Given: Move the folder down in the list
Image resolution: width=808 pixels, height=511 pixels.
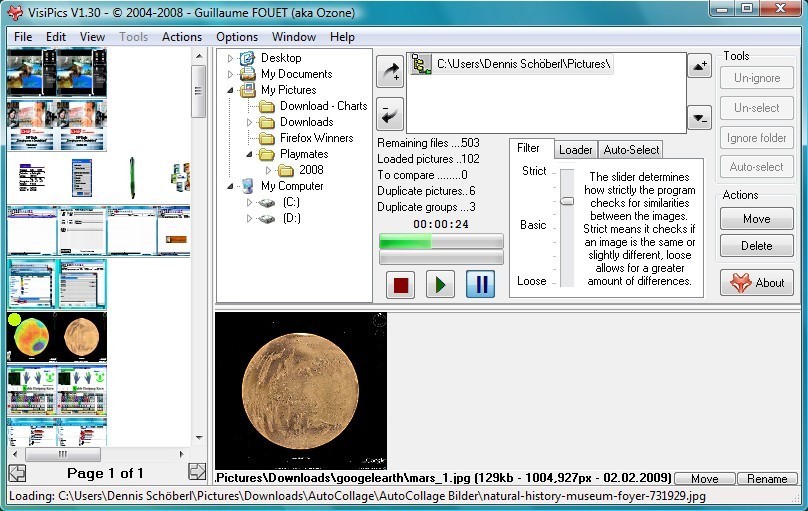Looking at the screenshot, I should pyautogui.click(x=699, y=116).
